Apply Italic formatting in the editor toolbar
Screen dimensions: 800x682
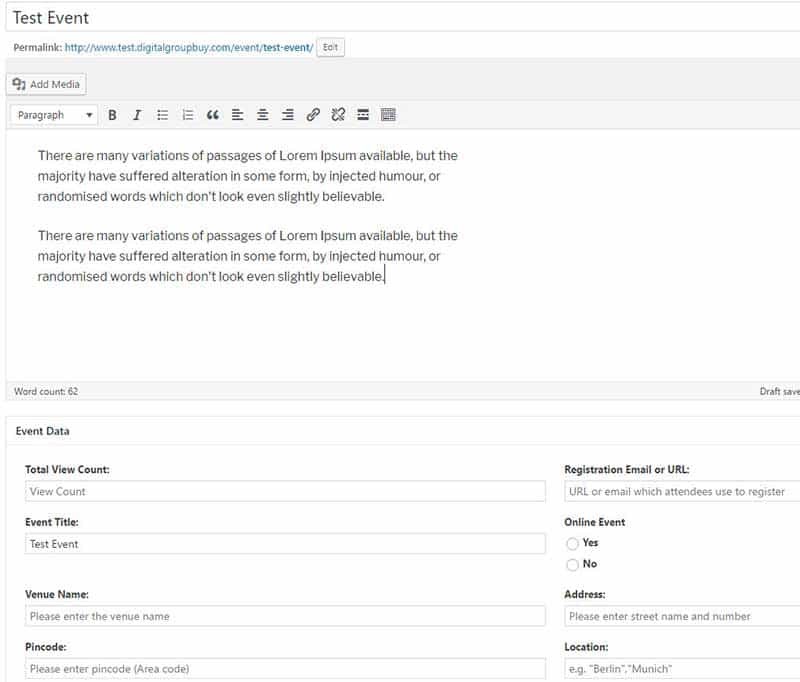[x=137, y=115]
